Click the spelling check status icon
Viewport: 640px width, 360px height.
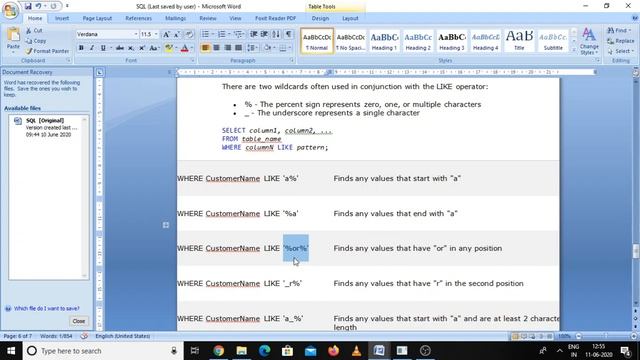pos(84,336)
